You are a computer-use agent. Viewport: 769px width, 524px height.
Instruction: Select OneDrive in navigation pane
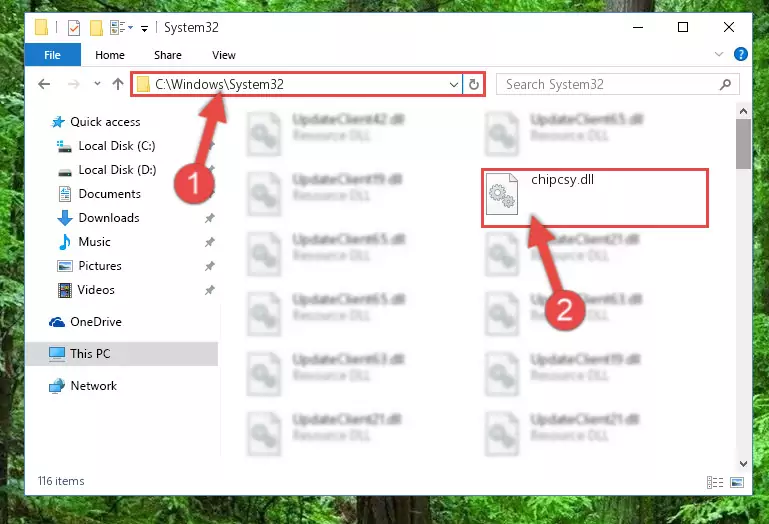pos(96,322)
